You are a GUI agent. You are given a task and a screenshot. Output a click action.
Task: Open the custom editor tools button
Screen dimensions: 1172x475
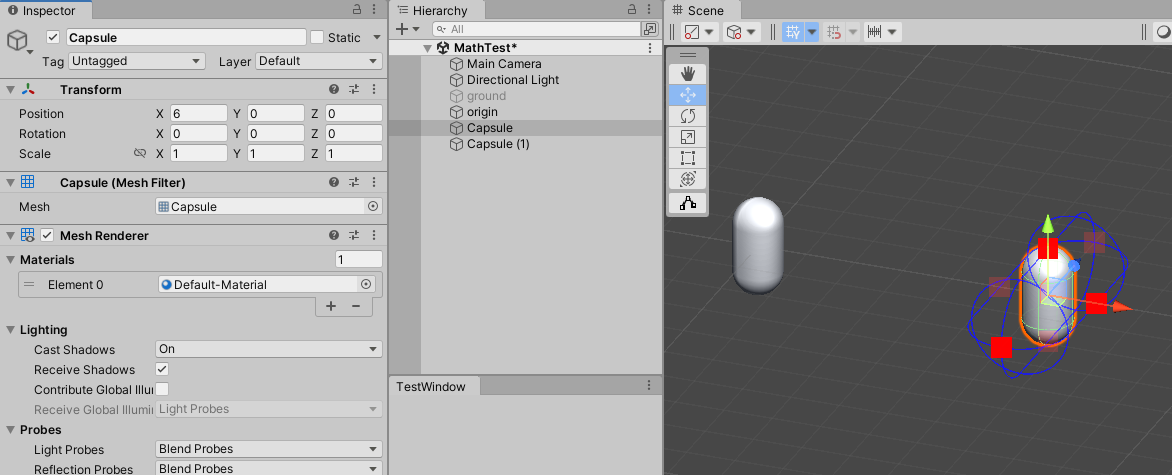[688, 203]
